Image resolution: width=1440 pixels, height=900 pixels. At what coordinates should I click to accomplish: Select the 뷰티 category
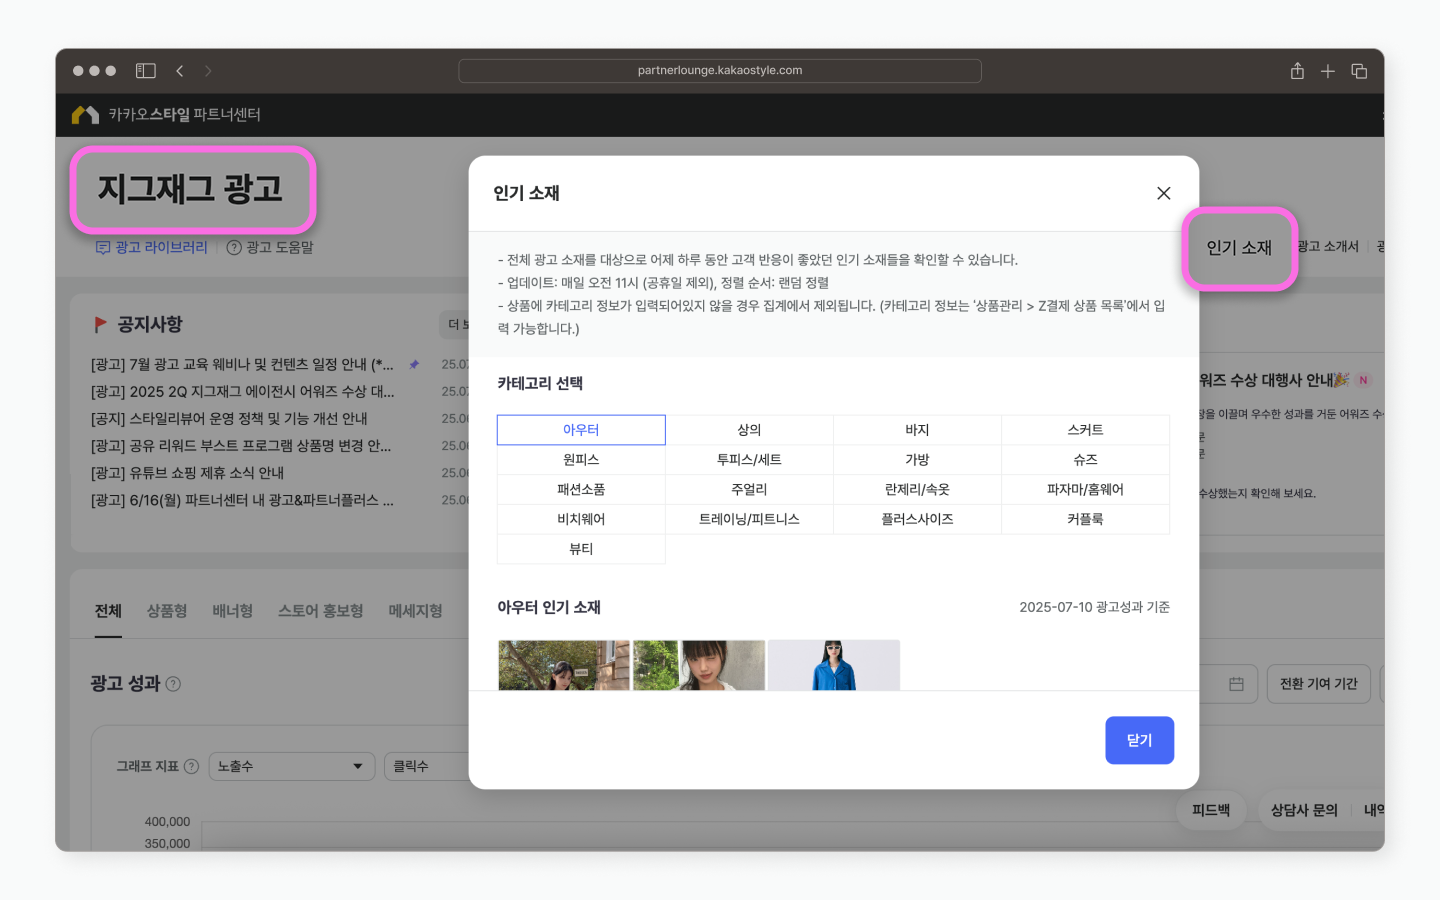click(x=581, y=549)
